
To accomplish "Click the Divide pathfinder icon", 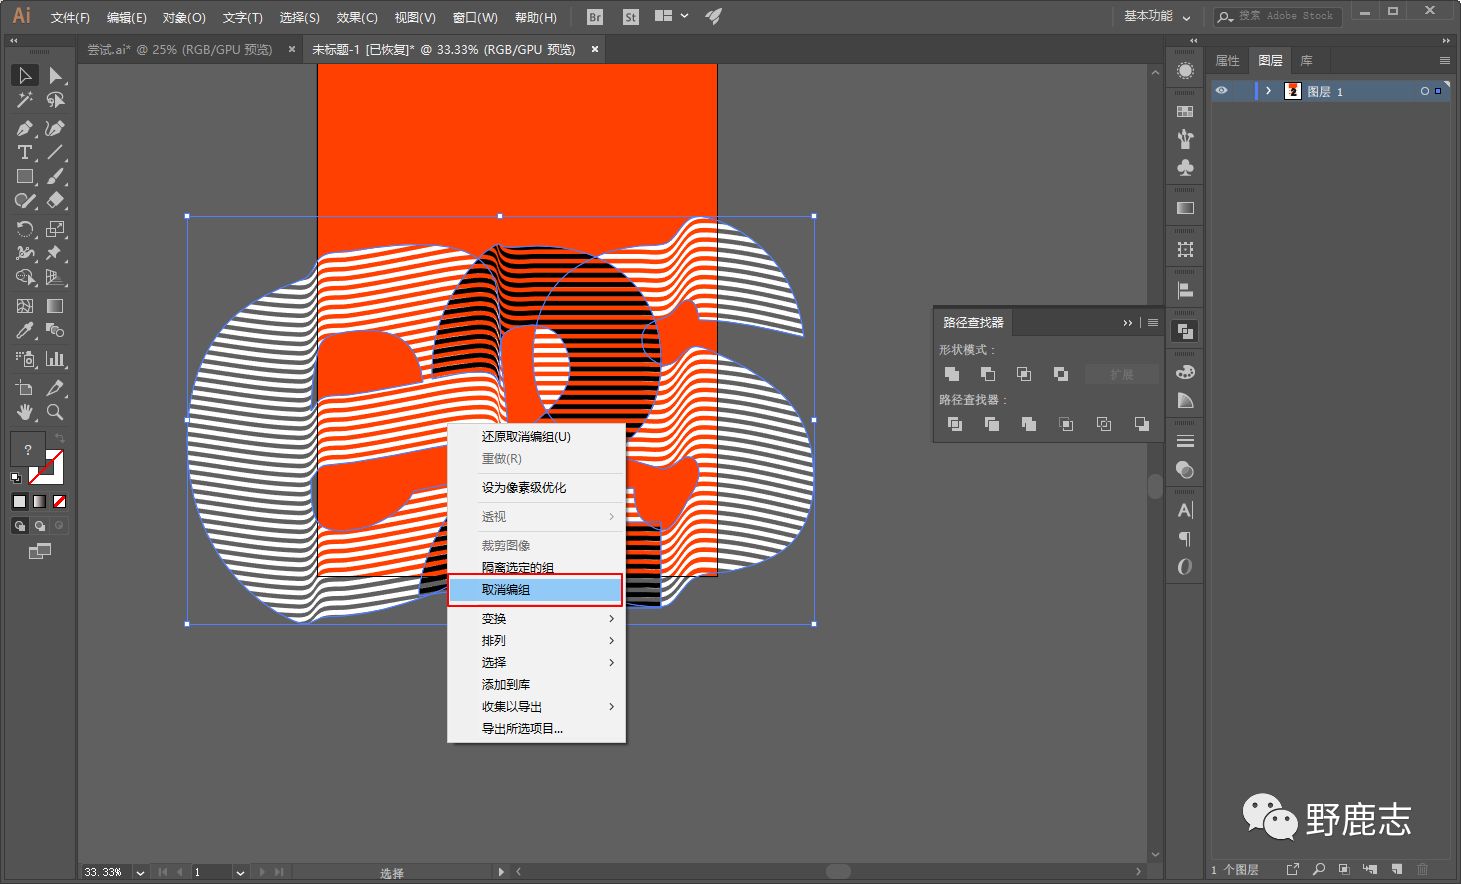I will click(955, 424).
